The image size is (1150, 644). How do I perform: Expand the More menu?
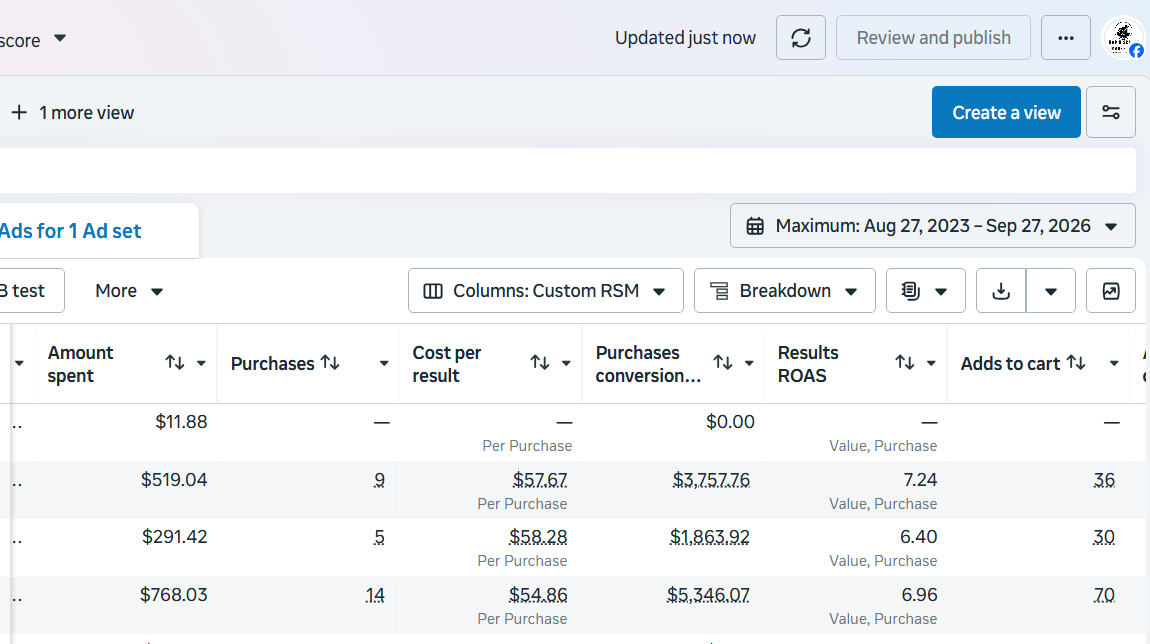[x=128, y=291]
